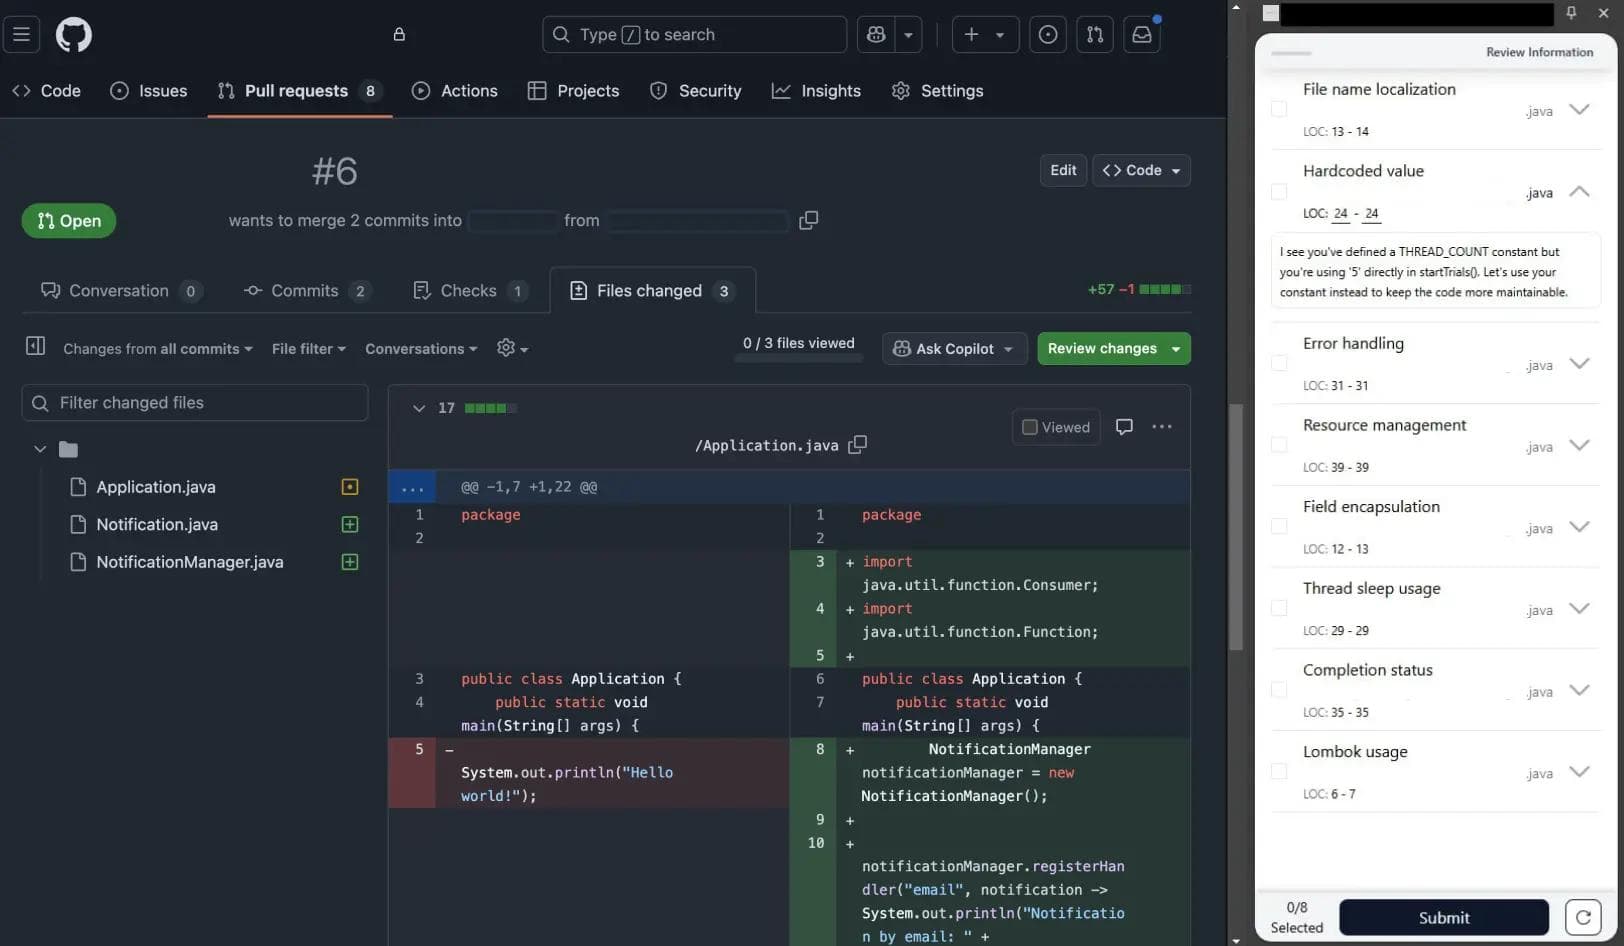Check the Error handling review item

coord(1278,363)
